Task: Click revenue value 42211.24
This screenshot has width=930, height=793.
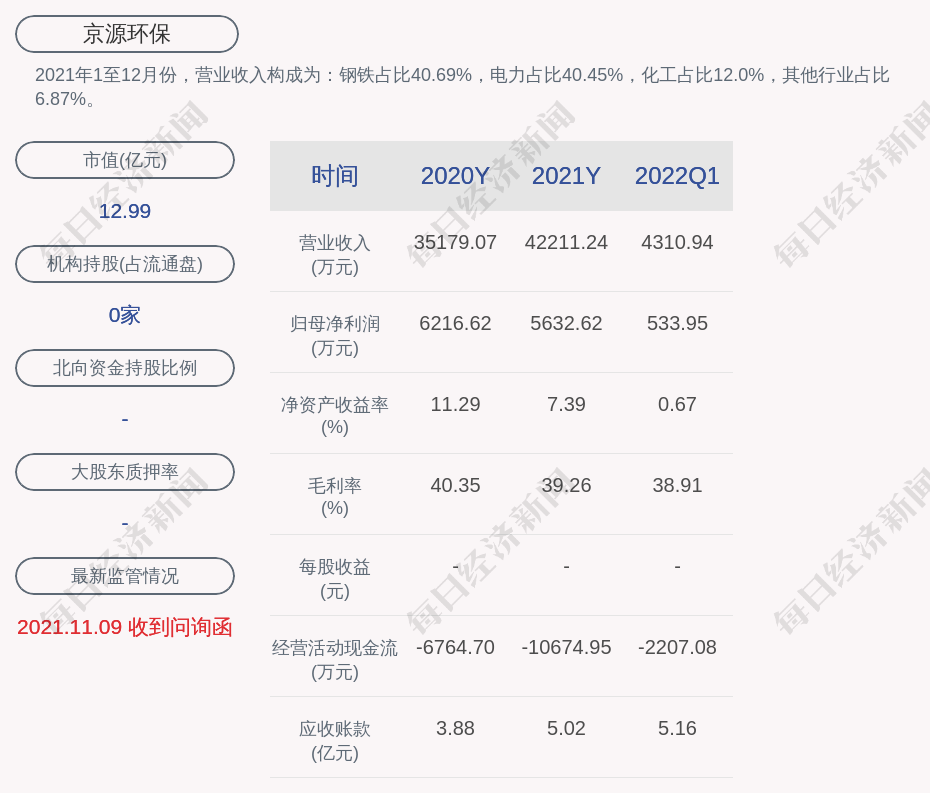Action: (566, 243)
